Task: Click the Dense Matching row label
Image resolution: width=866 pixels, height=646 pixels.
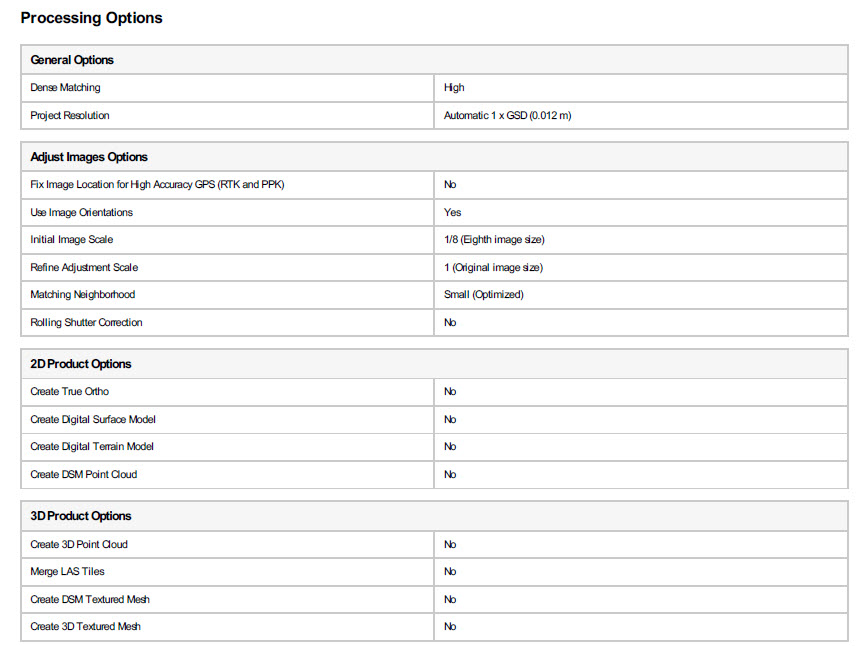Action: click(65, 88)
